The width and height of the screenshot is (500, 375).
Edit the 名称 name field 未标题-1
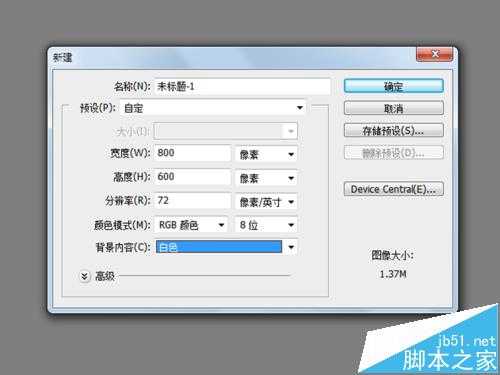[x=242, y=86]
